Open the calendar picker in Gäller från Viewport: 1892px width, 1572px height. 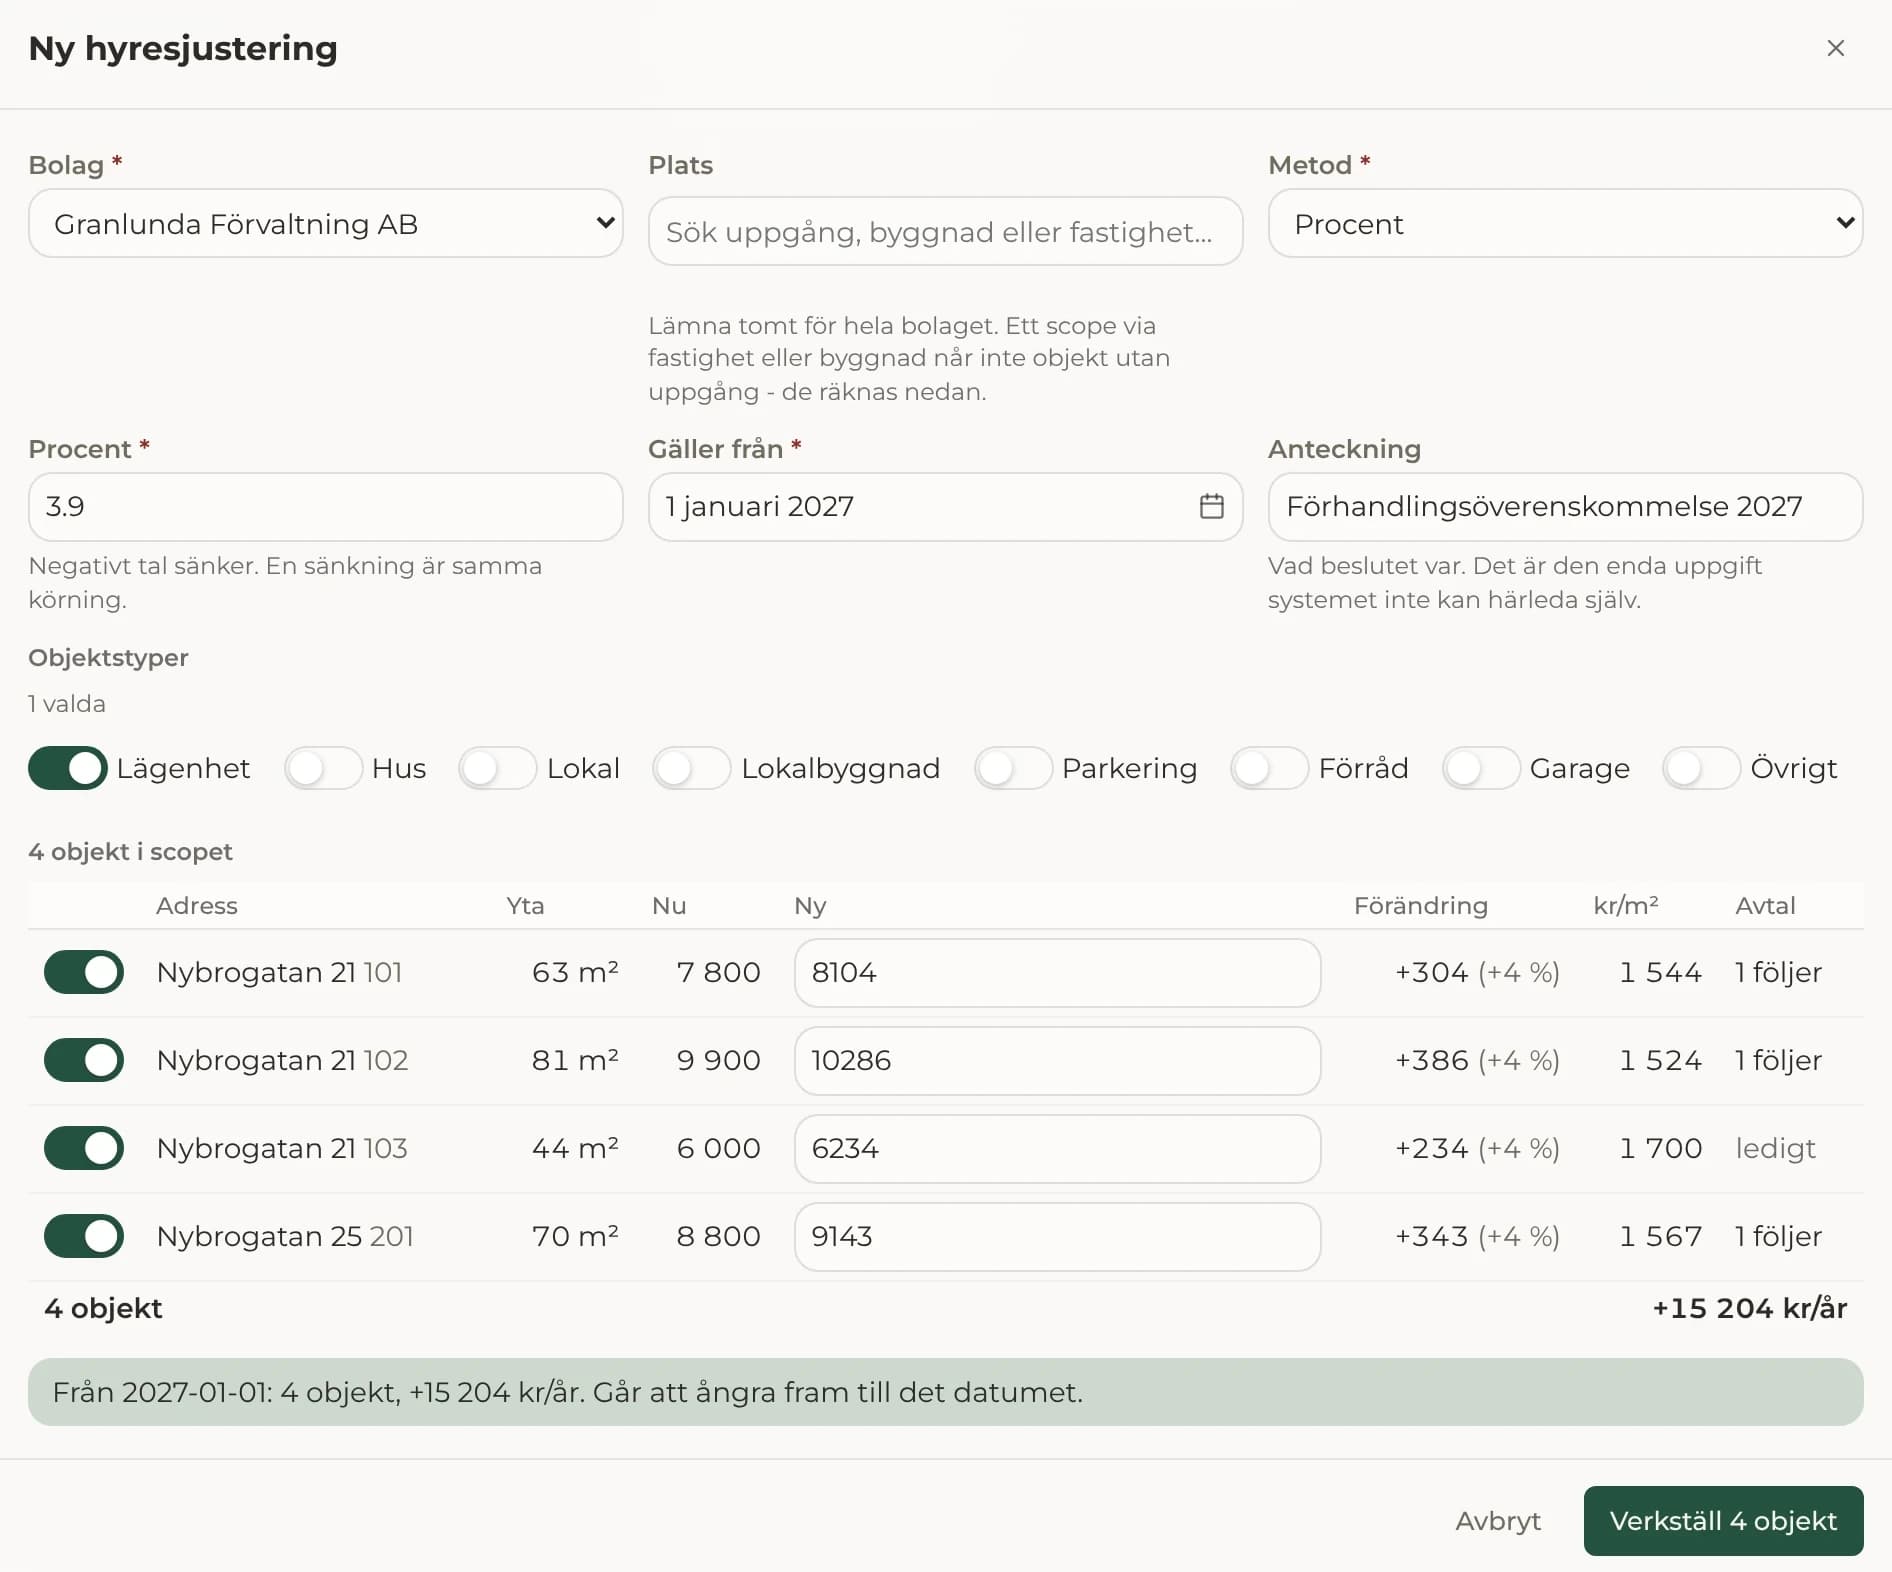click(1211, 506)
